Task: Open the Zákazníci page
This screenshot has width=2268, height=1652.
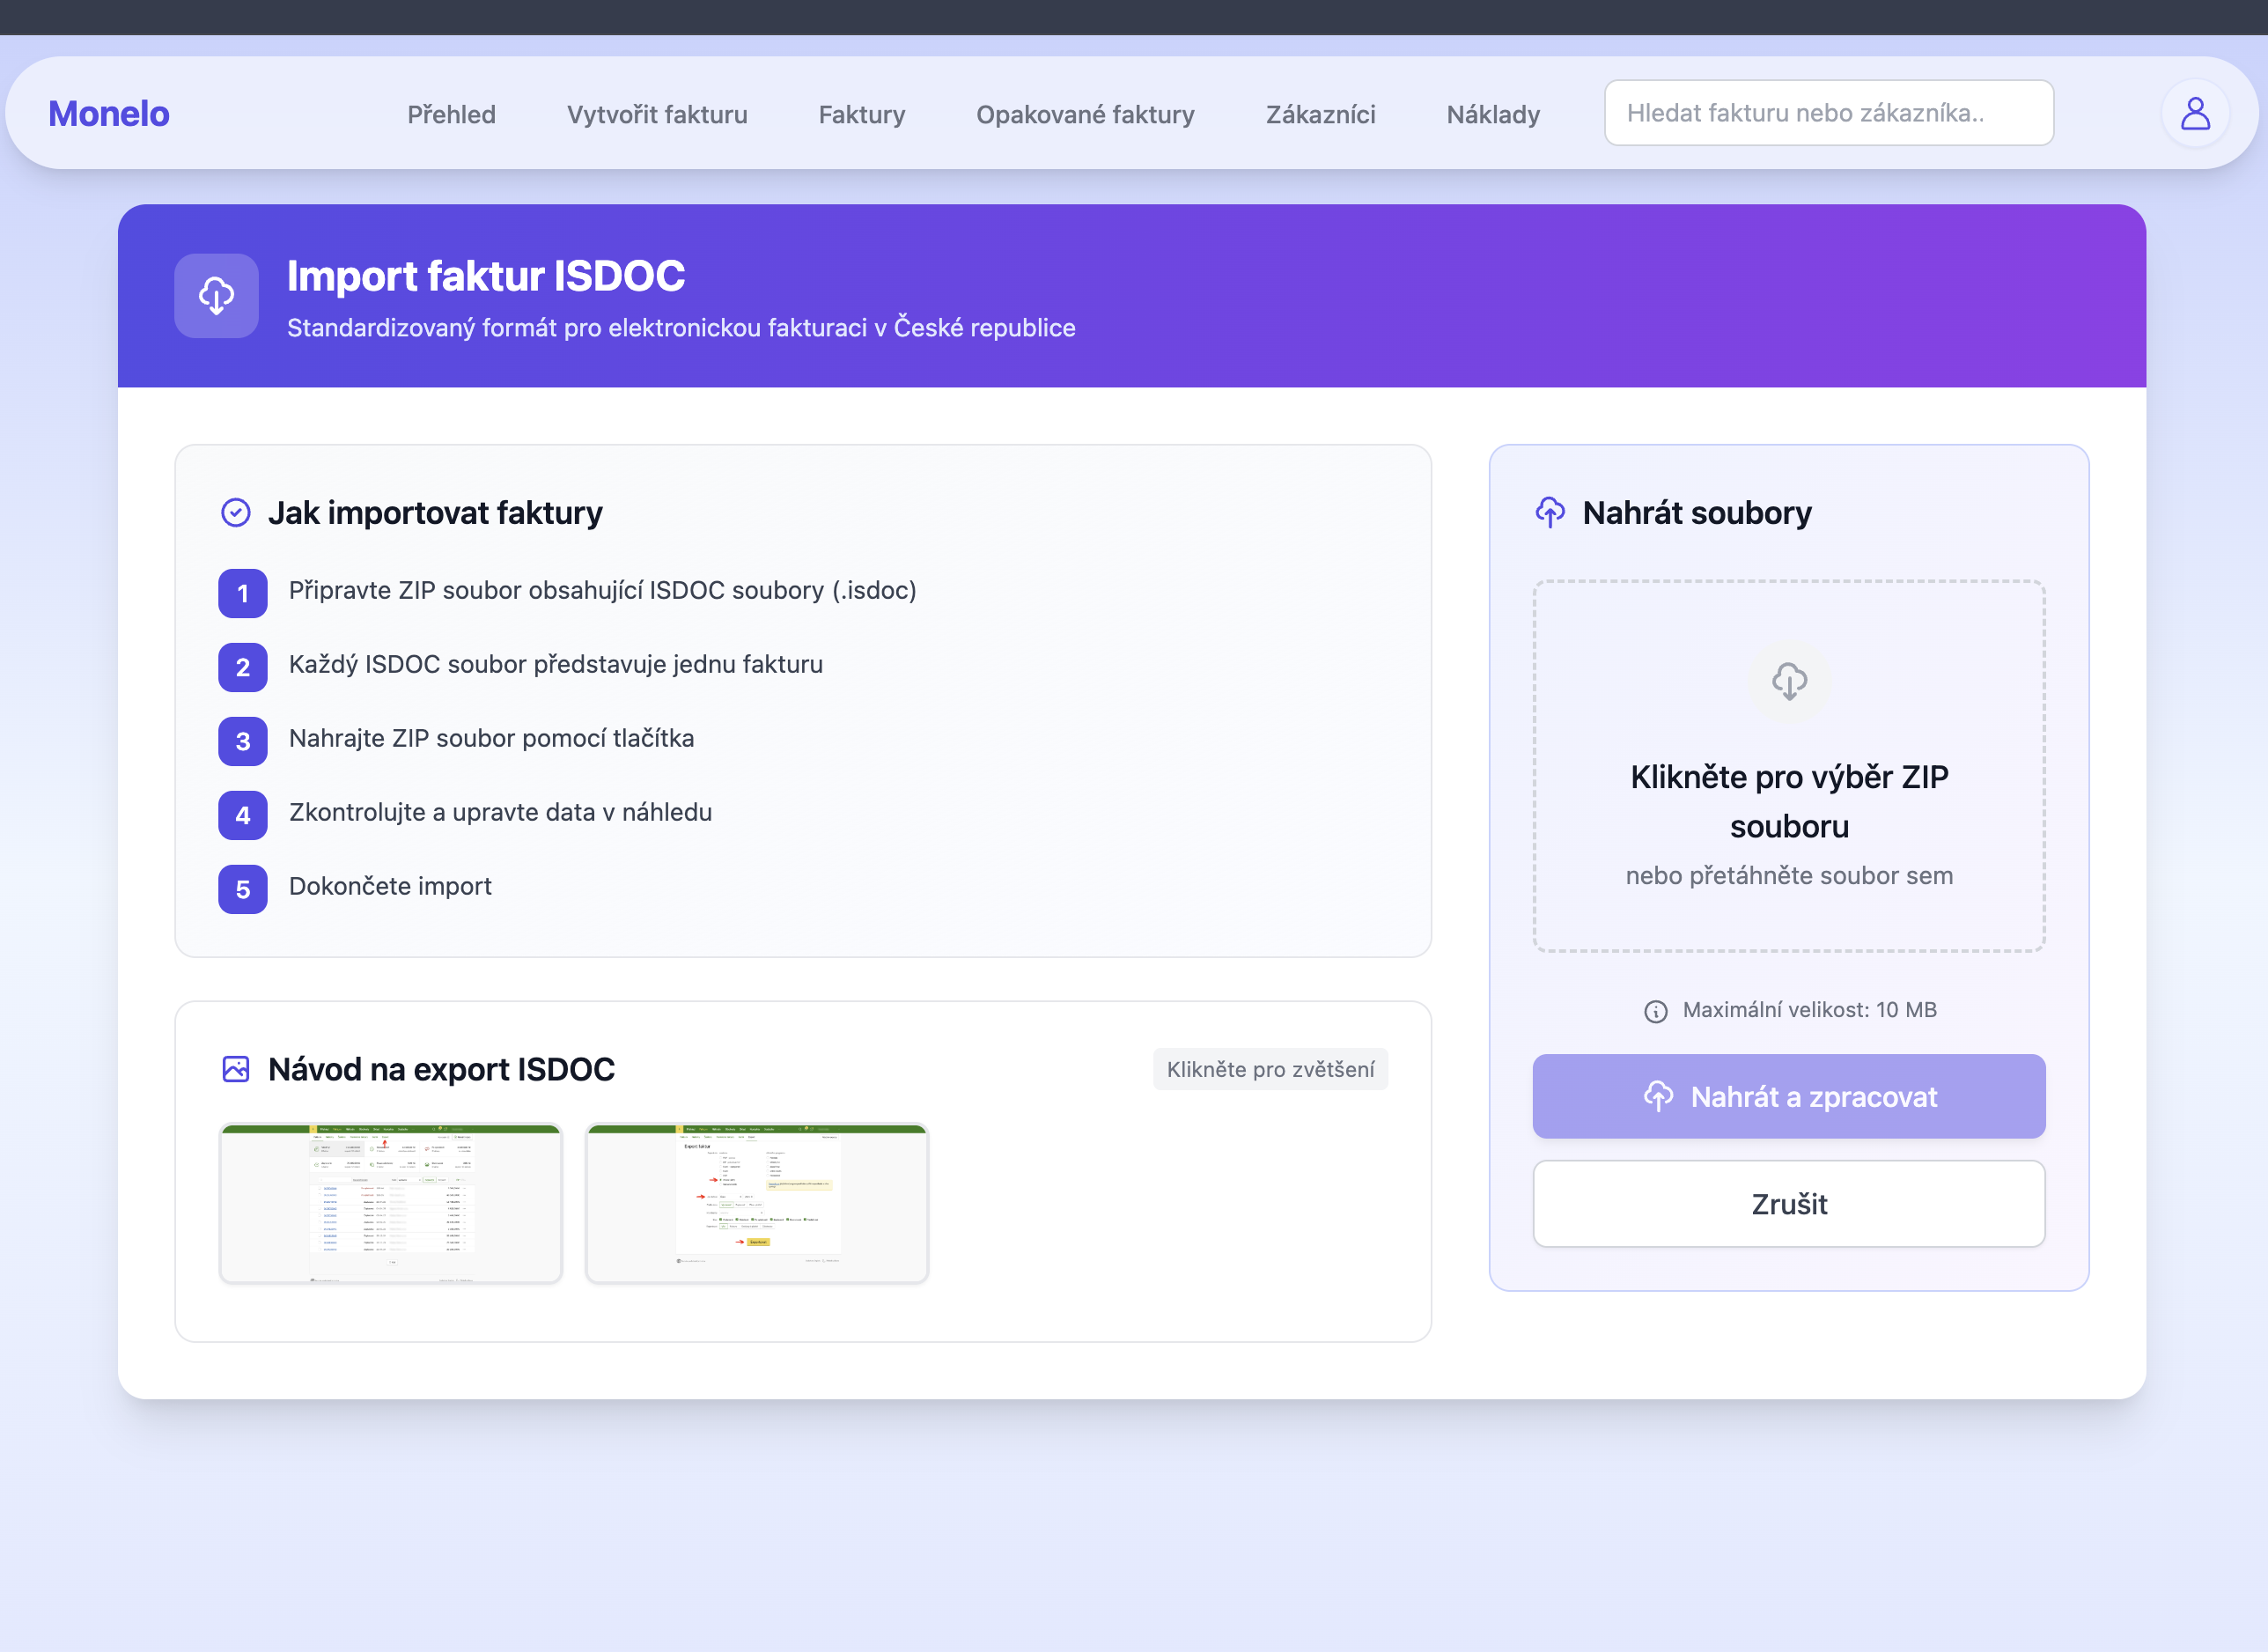Action: tap(1320, 114)
